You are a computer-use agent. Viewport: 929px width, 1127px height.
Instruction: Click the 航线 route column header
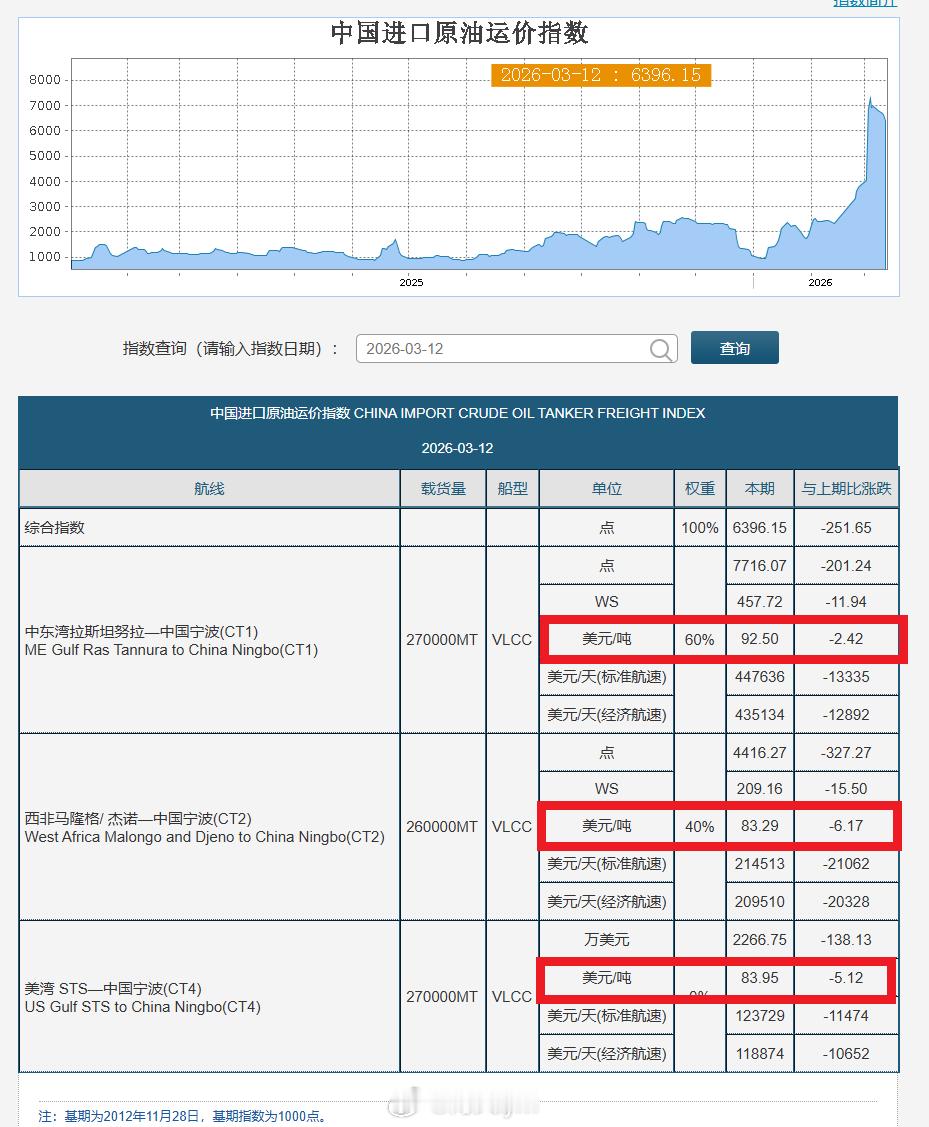208,488
